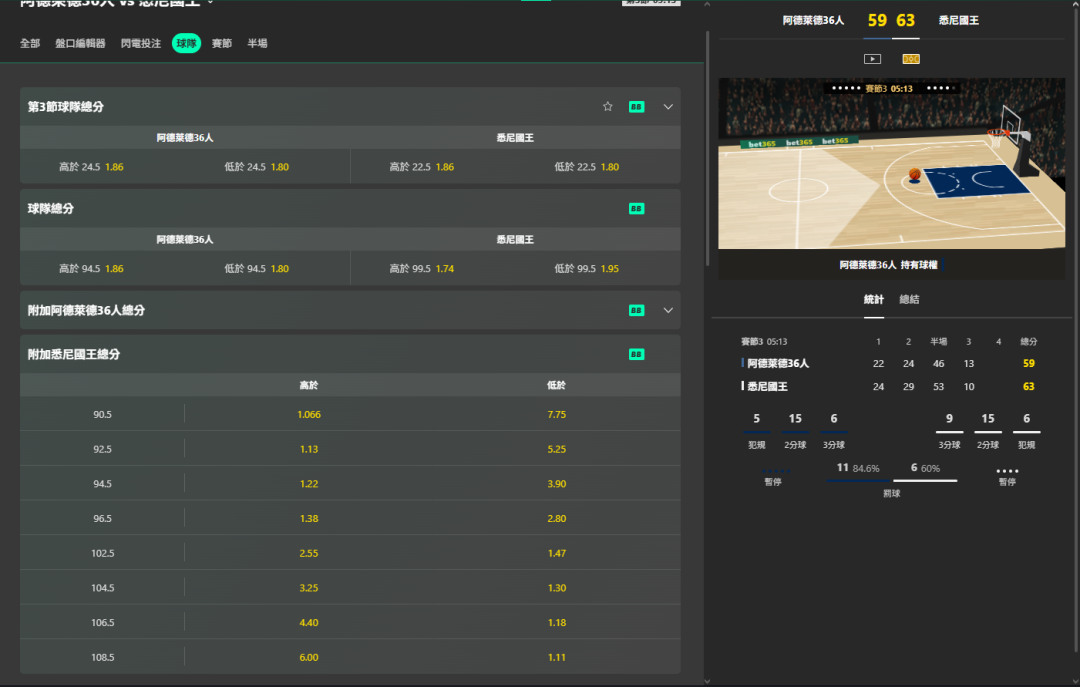
Task: Open the live video stream icon
Action: pos(872,59)
